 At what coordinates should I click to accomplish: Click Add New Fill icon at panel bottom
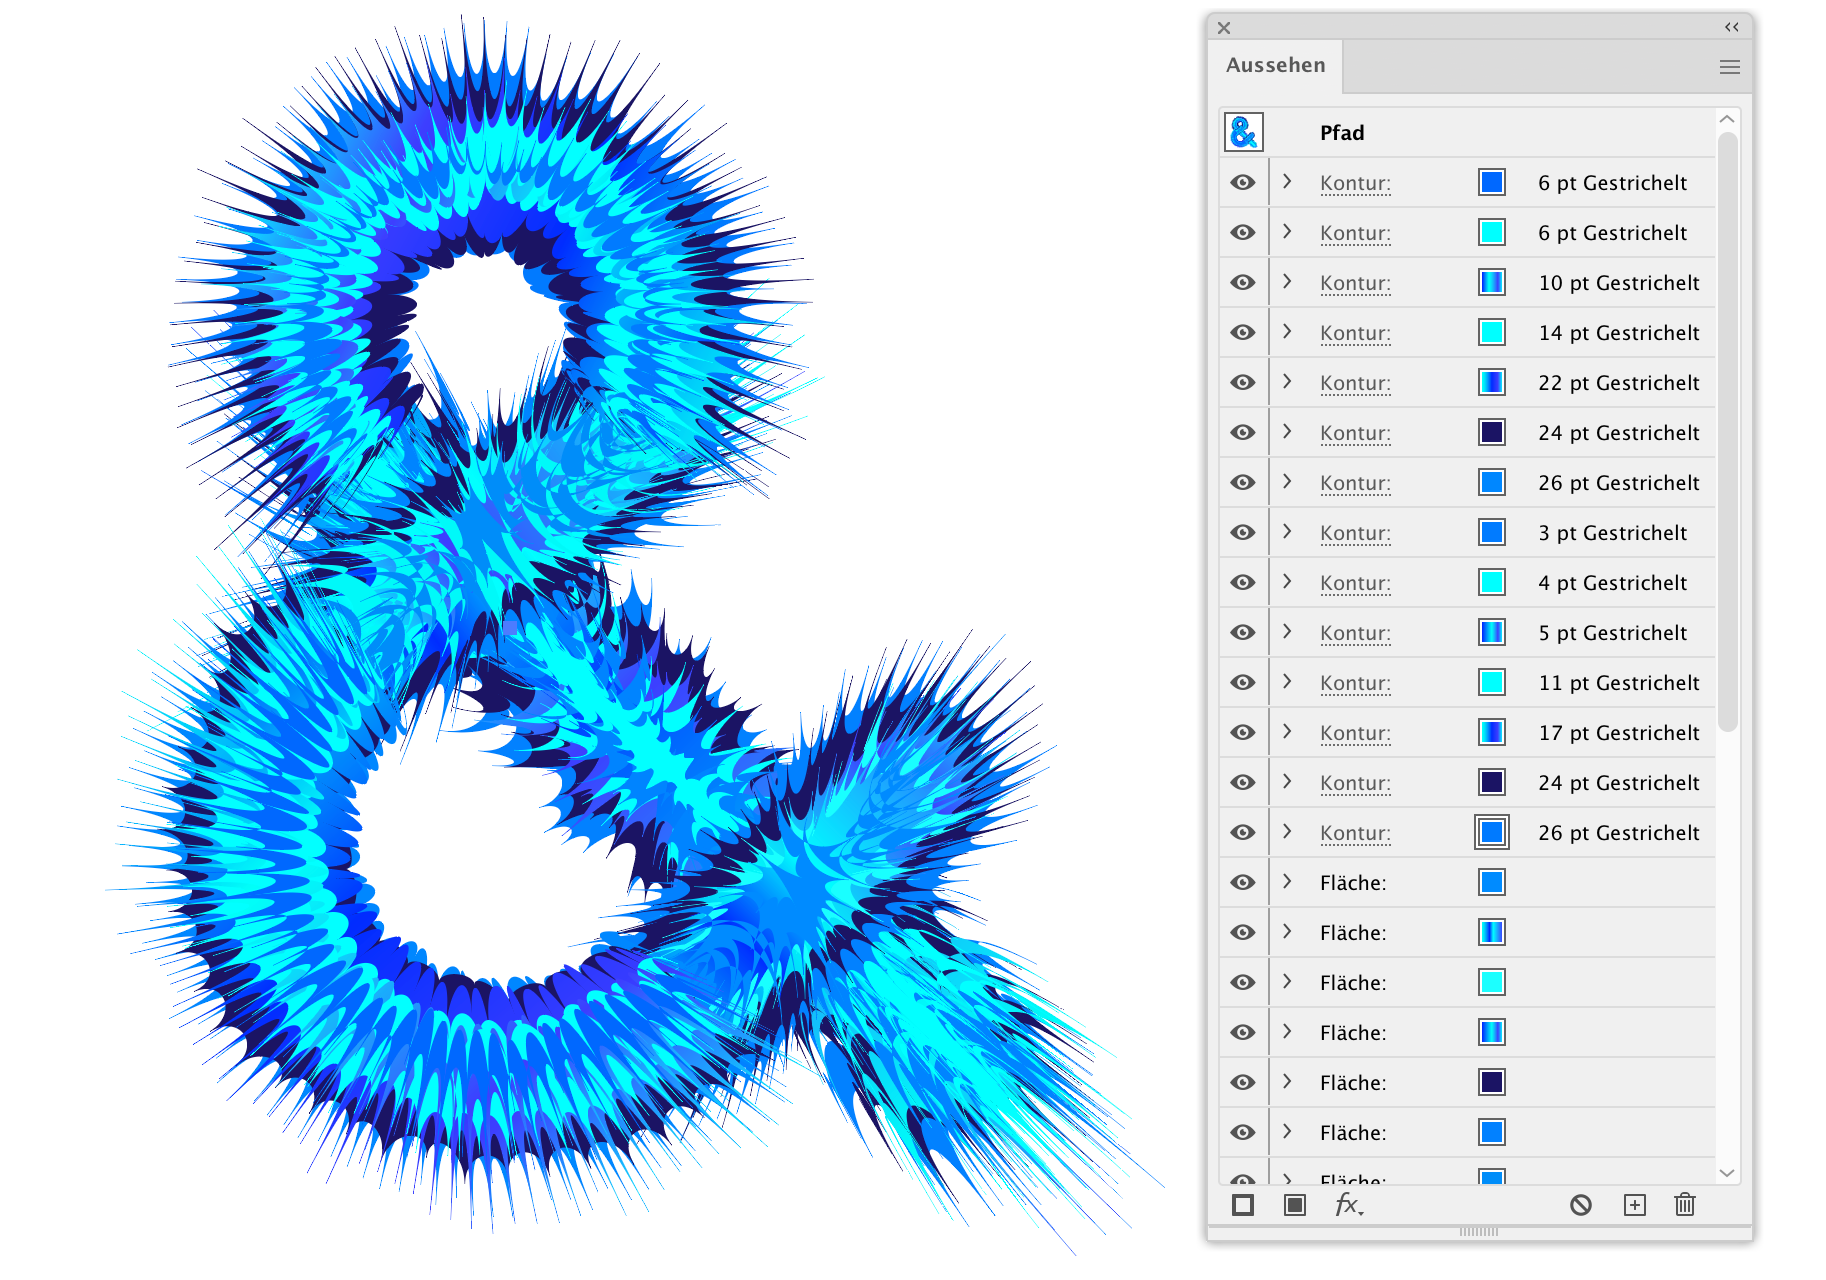click(x=1295, y=1205)
